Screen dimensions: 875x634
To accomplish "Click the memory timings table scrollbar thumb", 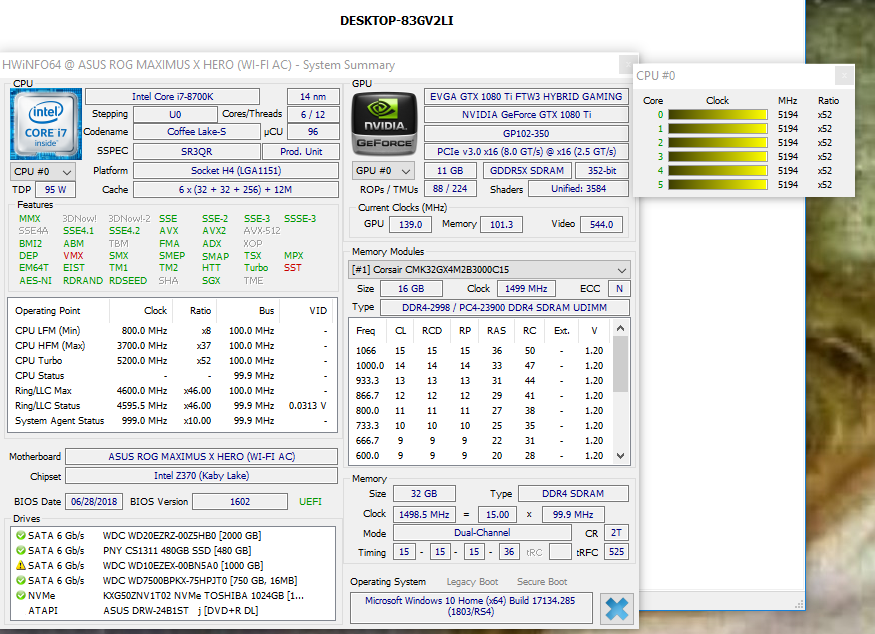I will [621, 364].
